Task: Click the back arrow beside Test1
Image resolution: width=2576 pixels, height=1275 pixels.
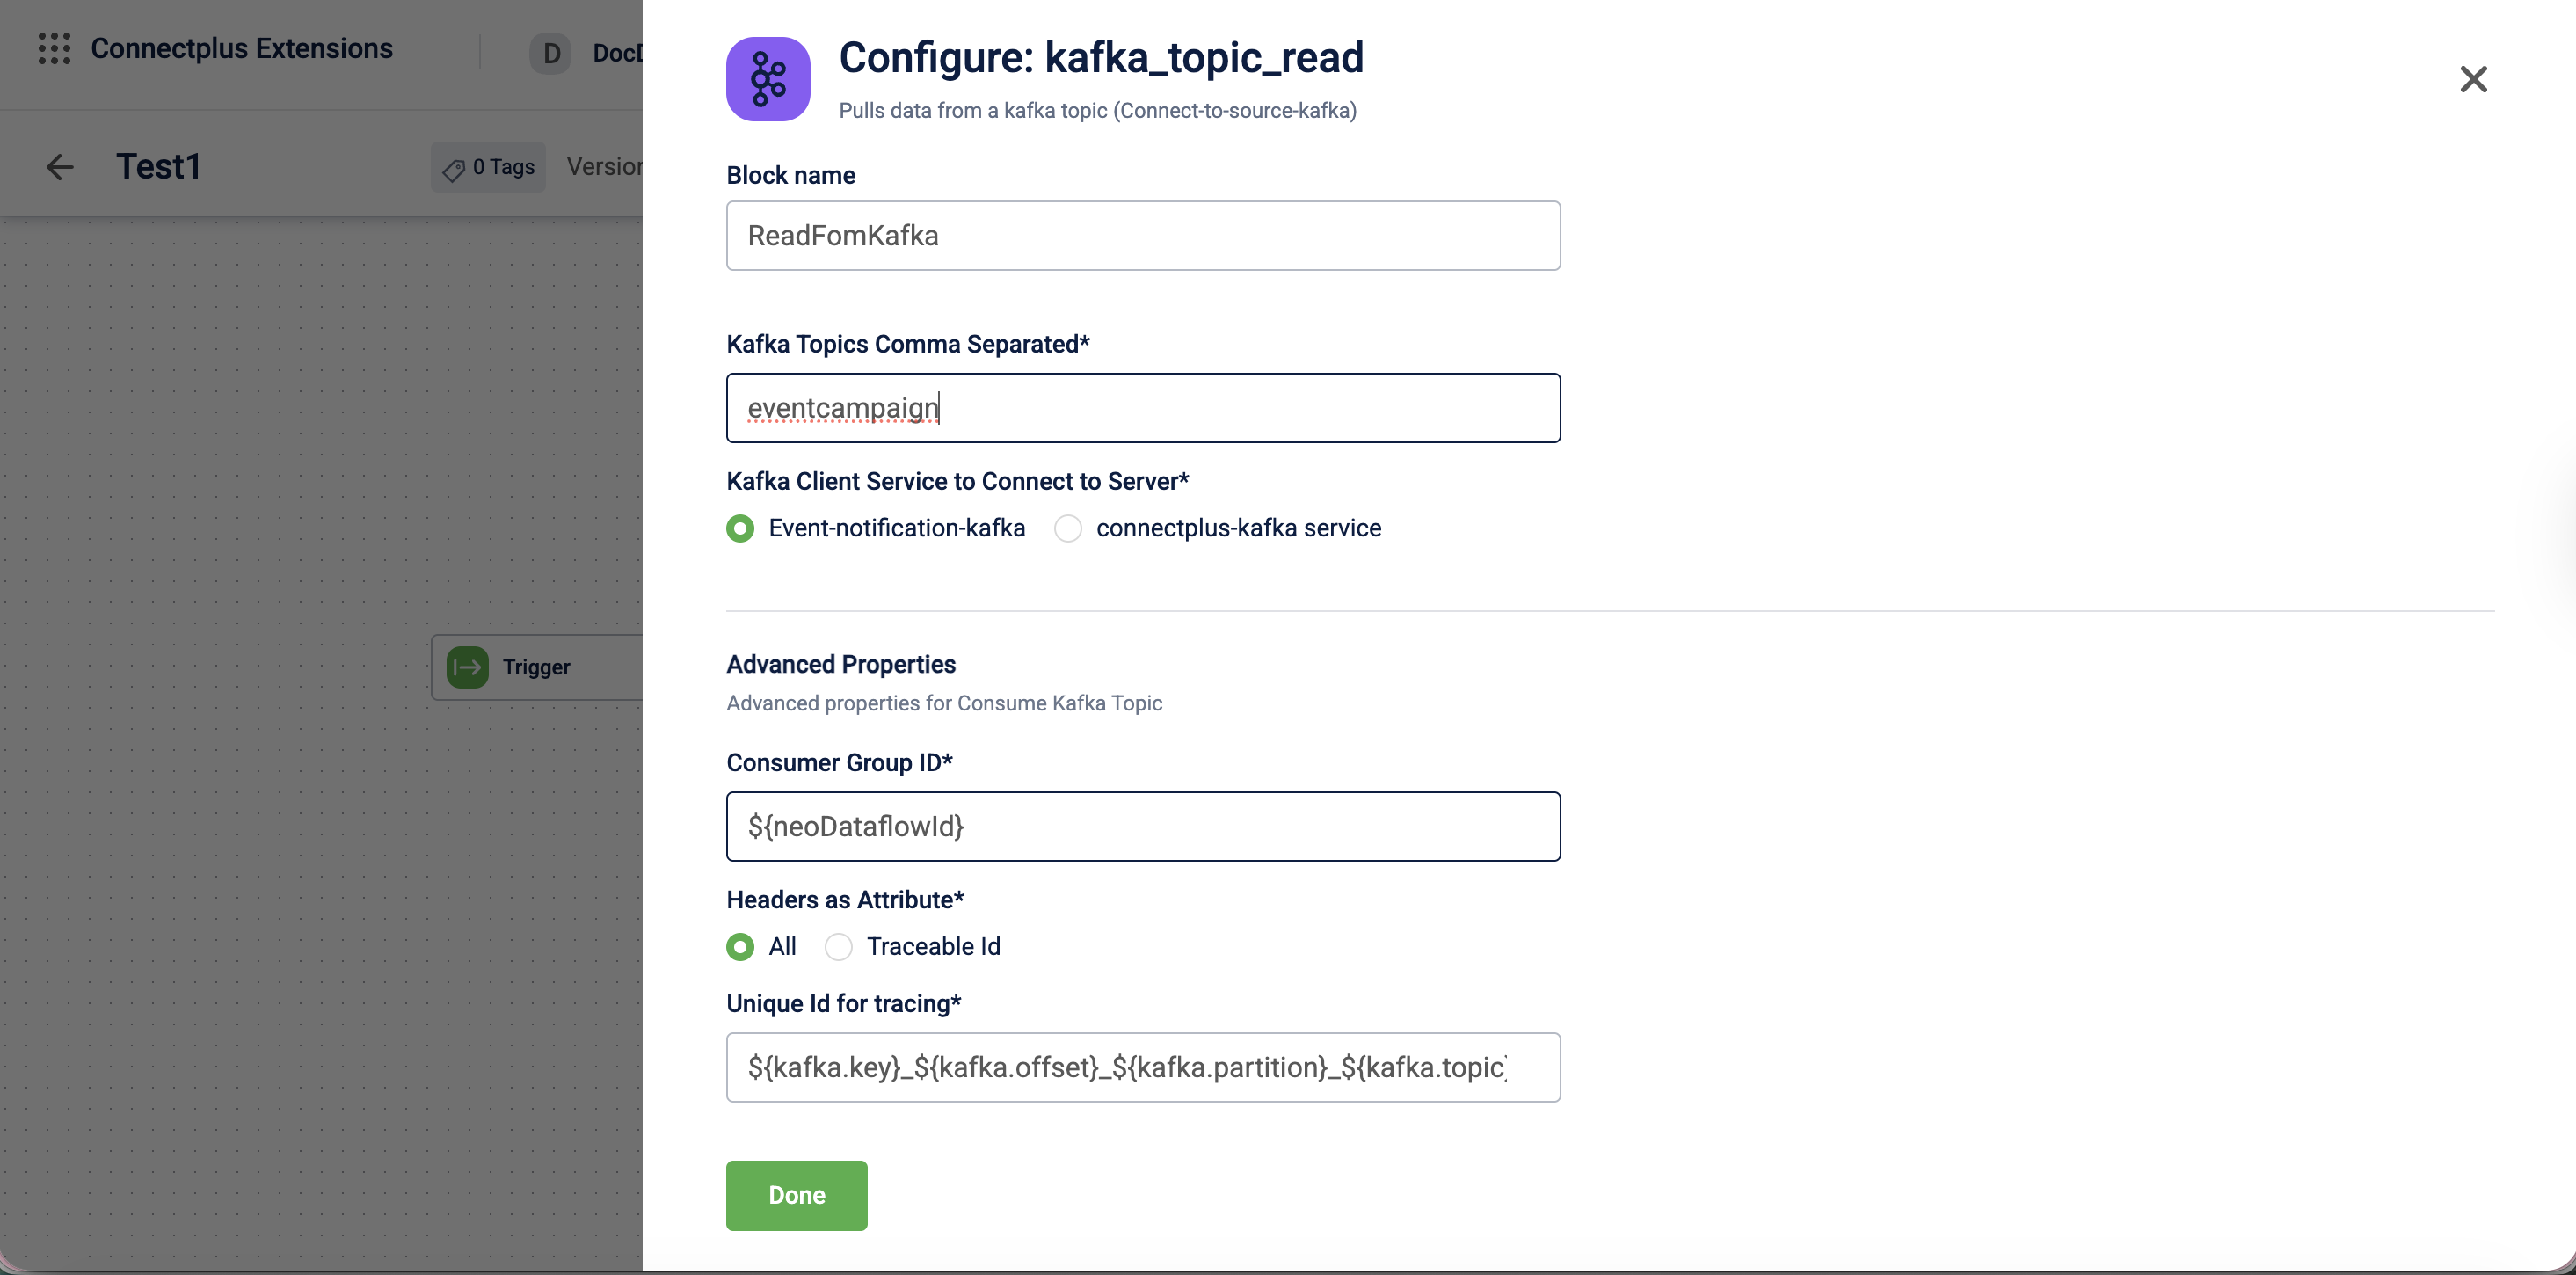Action: (60, 167)
